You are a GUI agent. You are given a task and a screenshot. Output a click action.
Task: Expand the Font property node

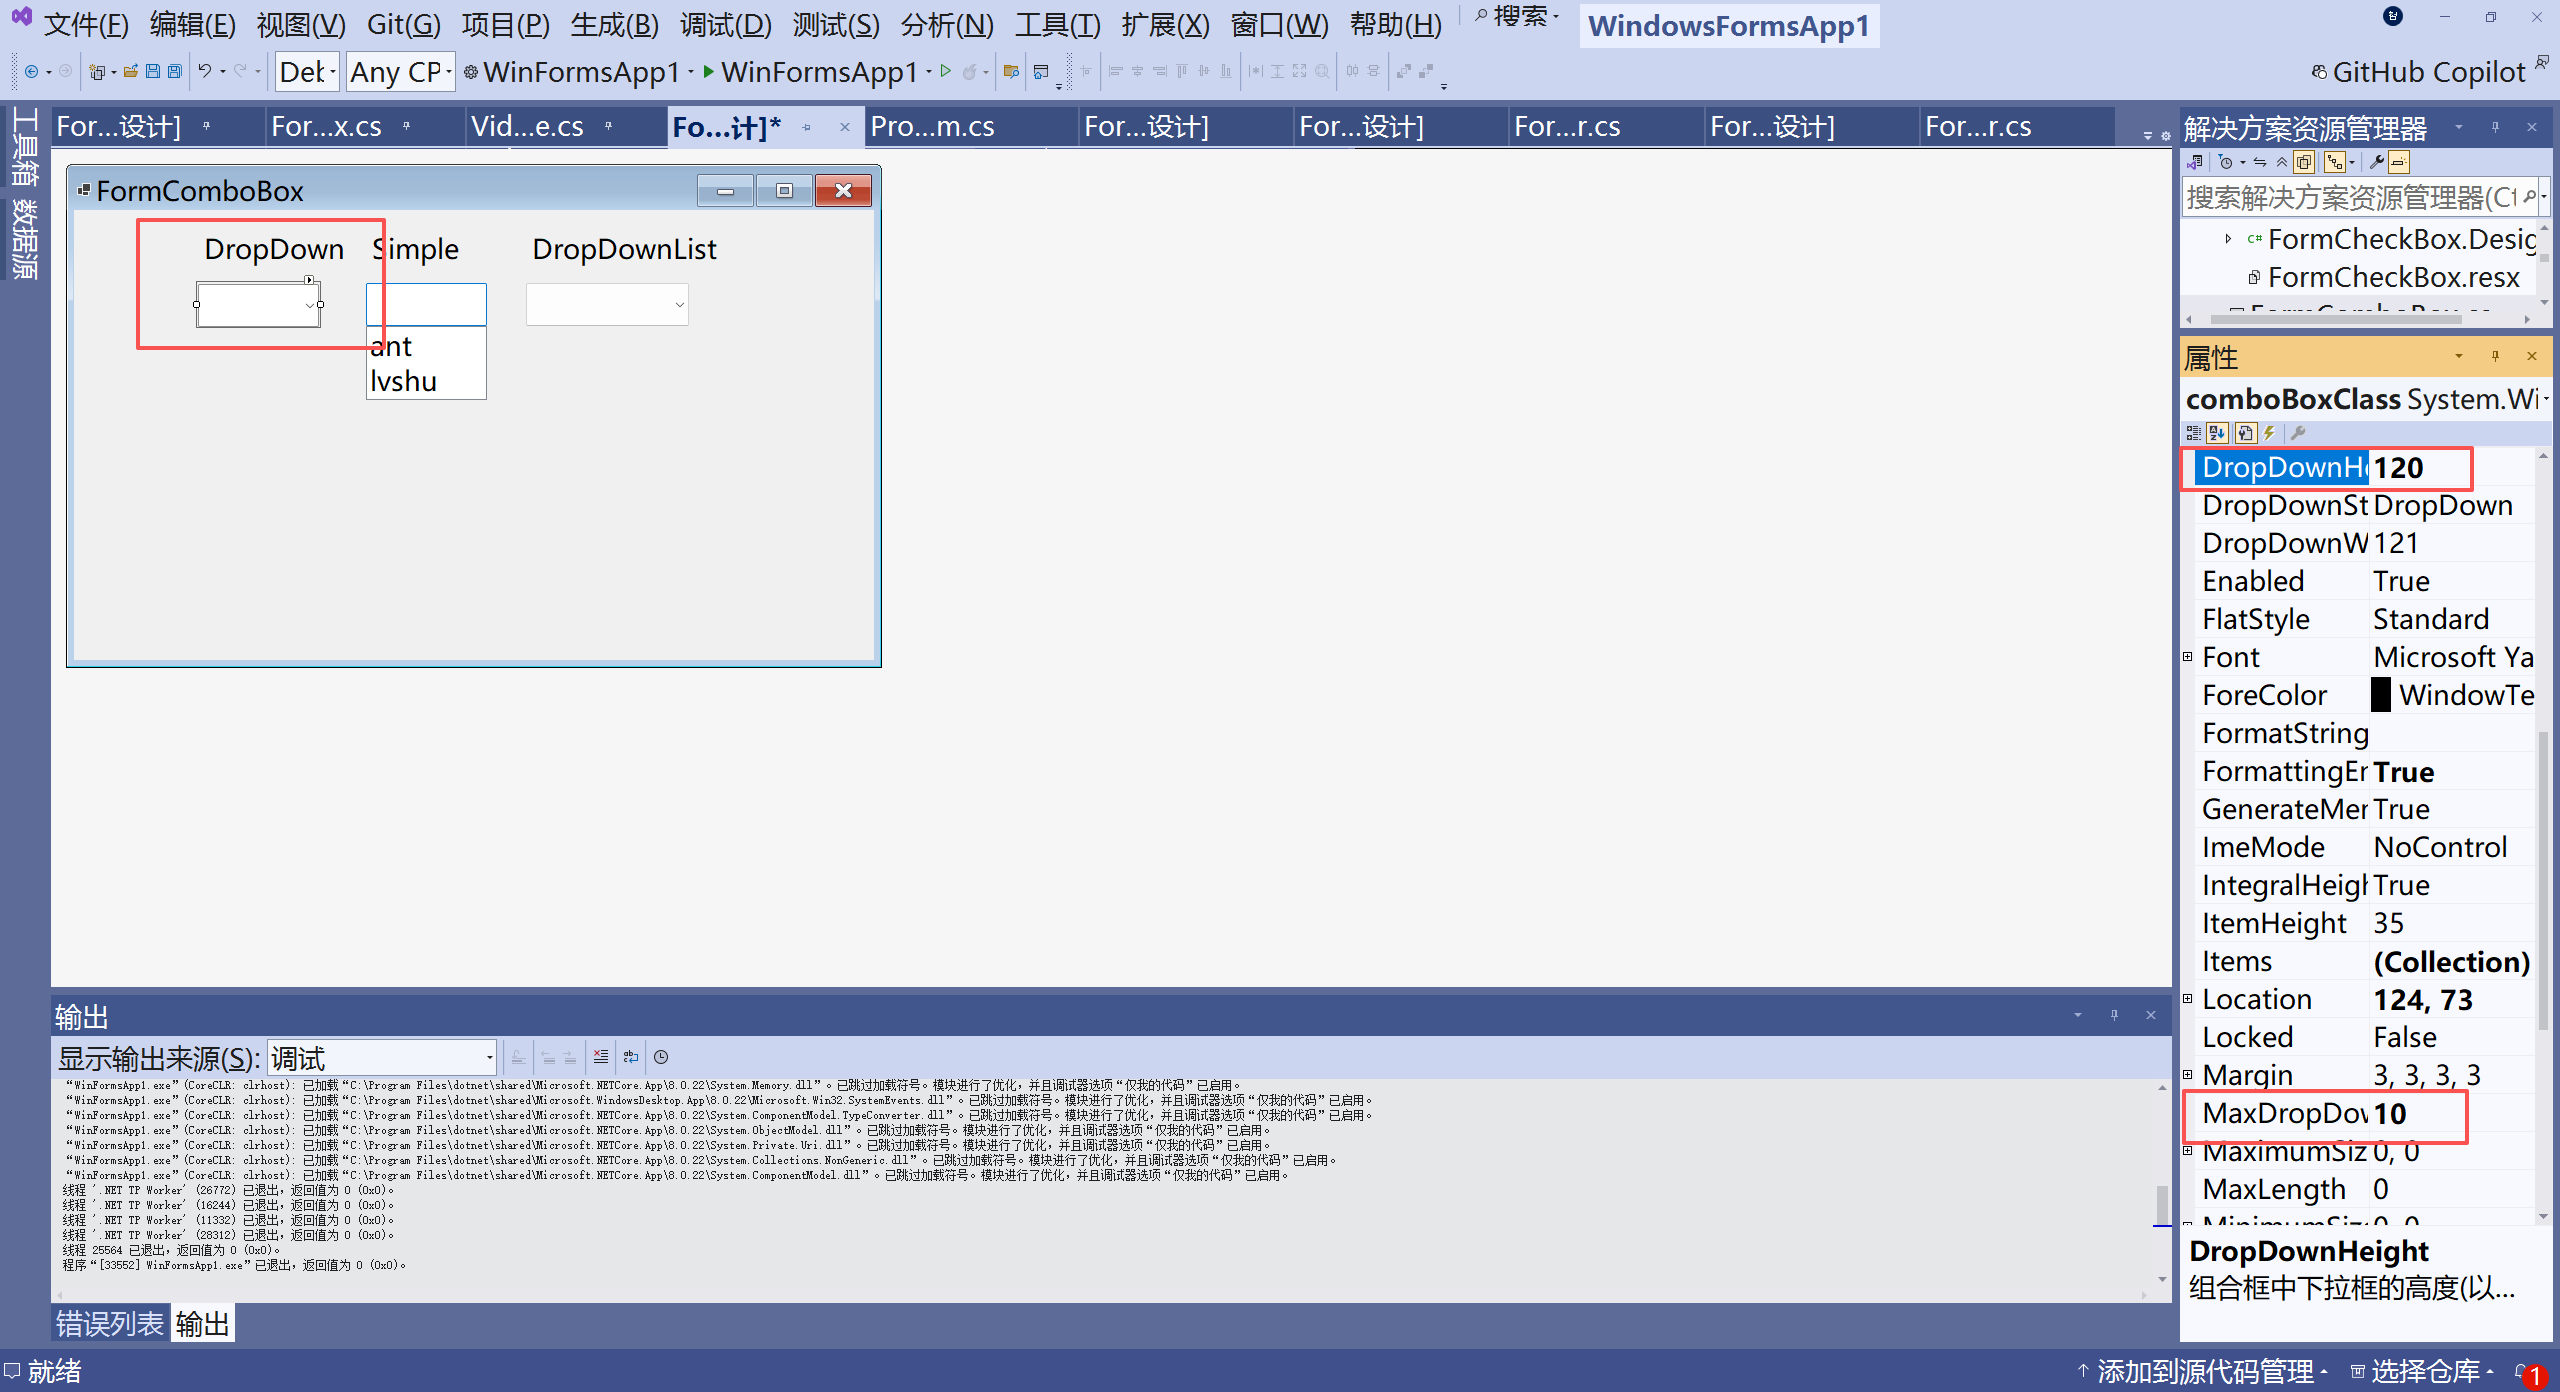tap(2187, 657)
